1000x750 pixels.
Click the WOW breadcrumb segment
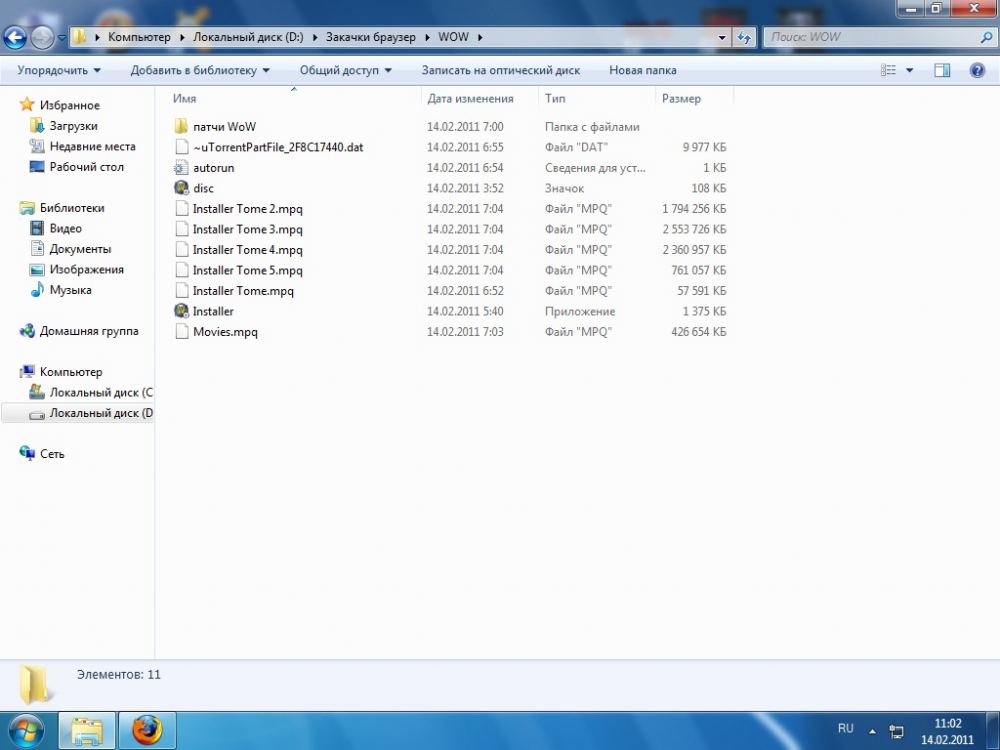coord(453,37)
